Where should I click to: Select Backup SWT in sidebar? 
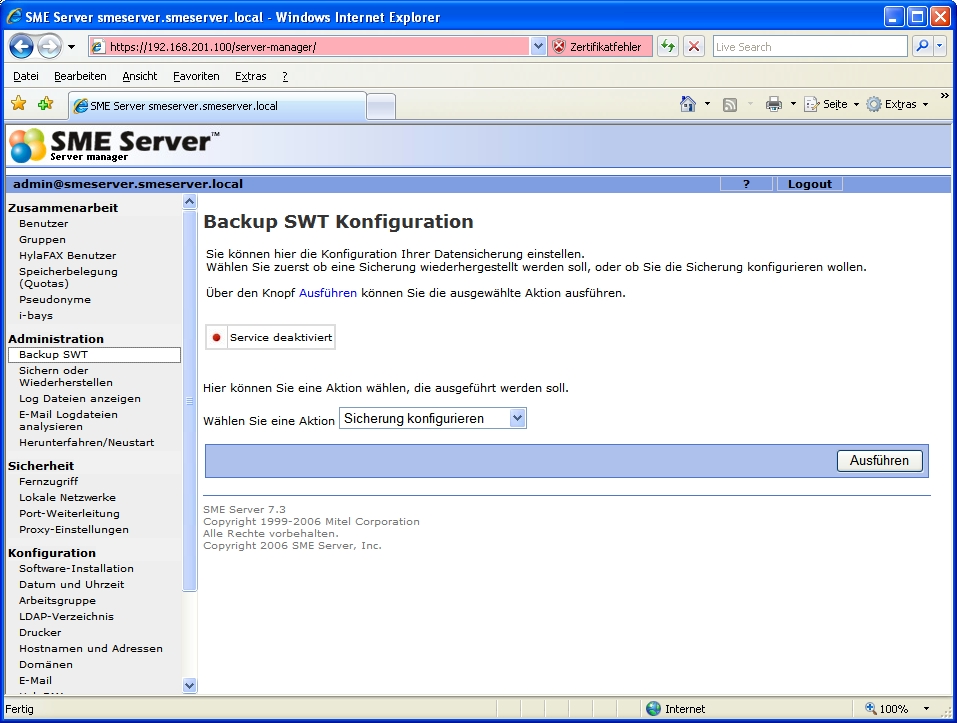[x=95, y=354]
